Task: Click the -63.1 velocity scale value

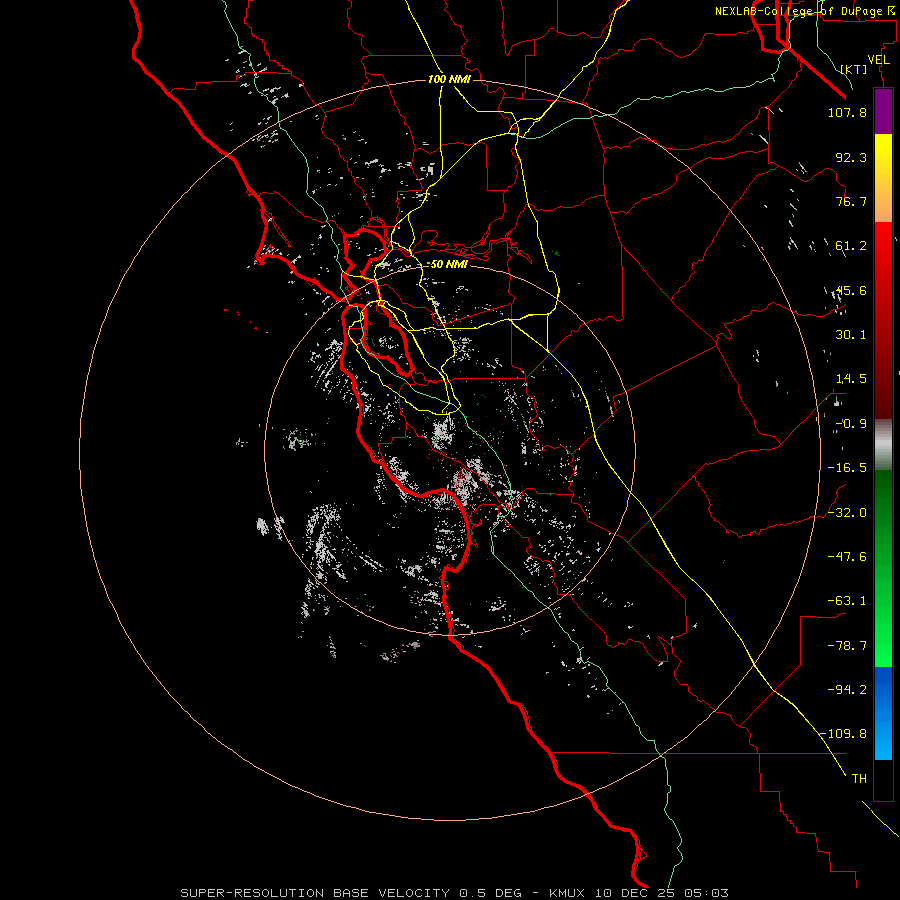Action: click(x=847, y=601)
